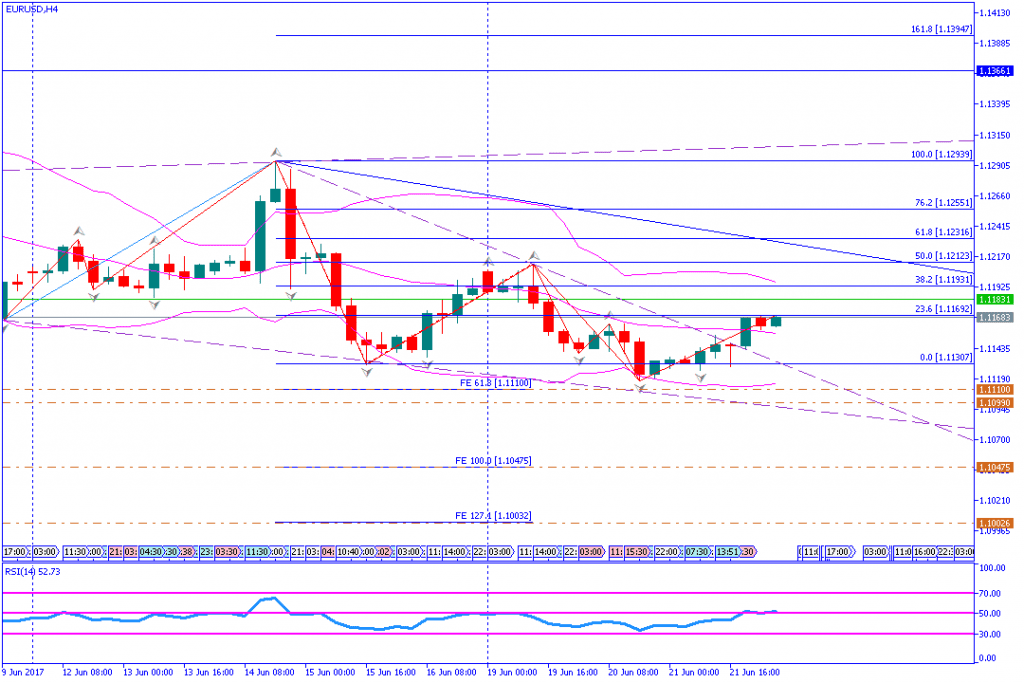Select the down fractal arrow below 15 Jun low
This screenshot has width=1024, height=683.
click(x=366, y=371)
